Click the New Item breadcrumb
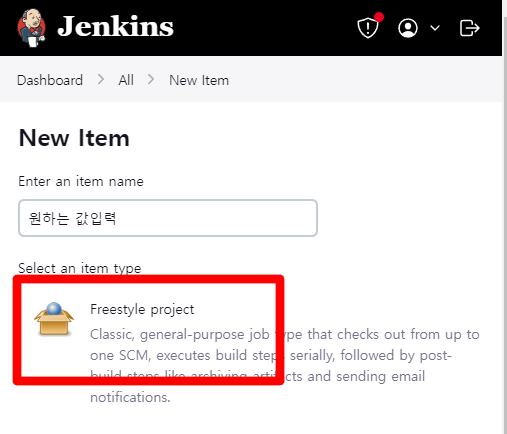Viewport: 507px width, 434px height. 199,80
